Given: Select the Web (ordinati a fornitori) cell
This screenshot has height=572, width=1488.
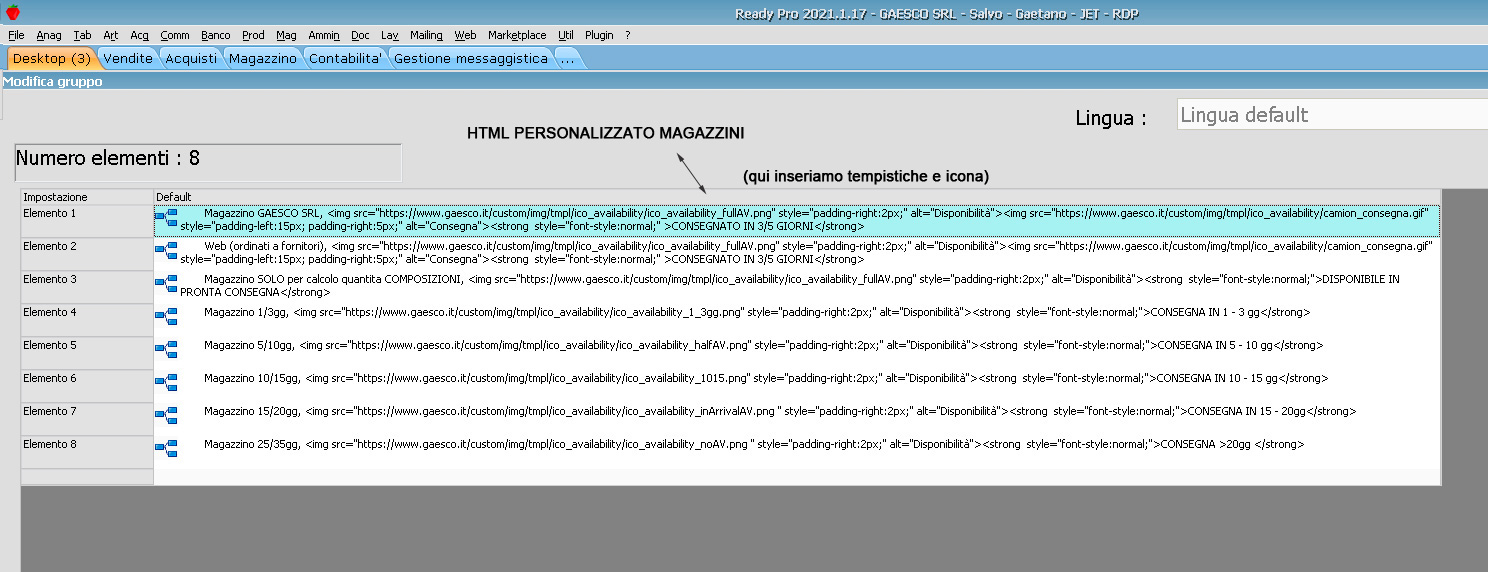Looking at the screenshot, I should coord(797,254).
